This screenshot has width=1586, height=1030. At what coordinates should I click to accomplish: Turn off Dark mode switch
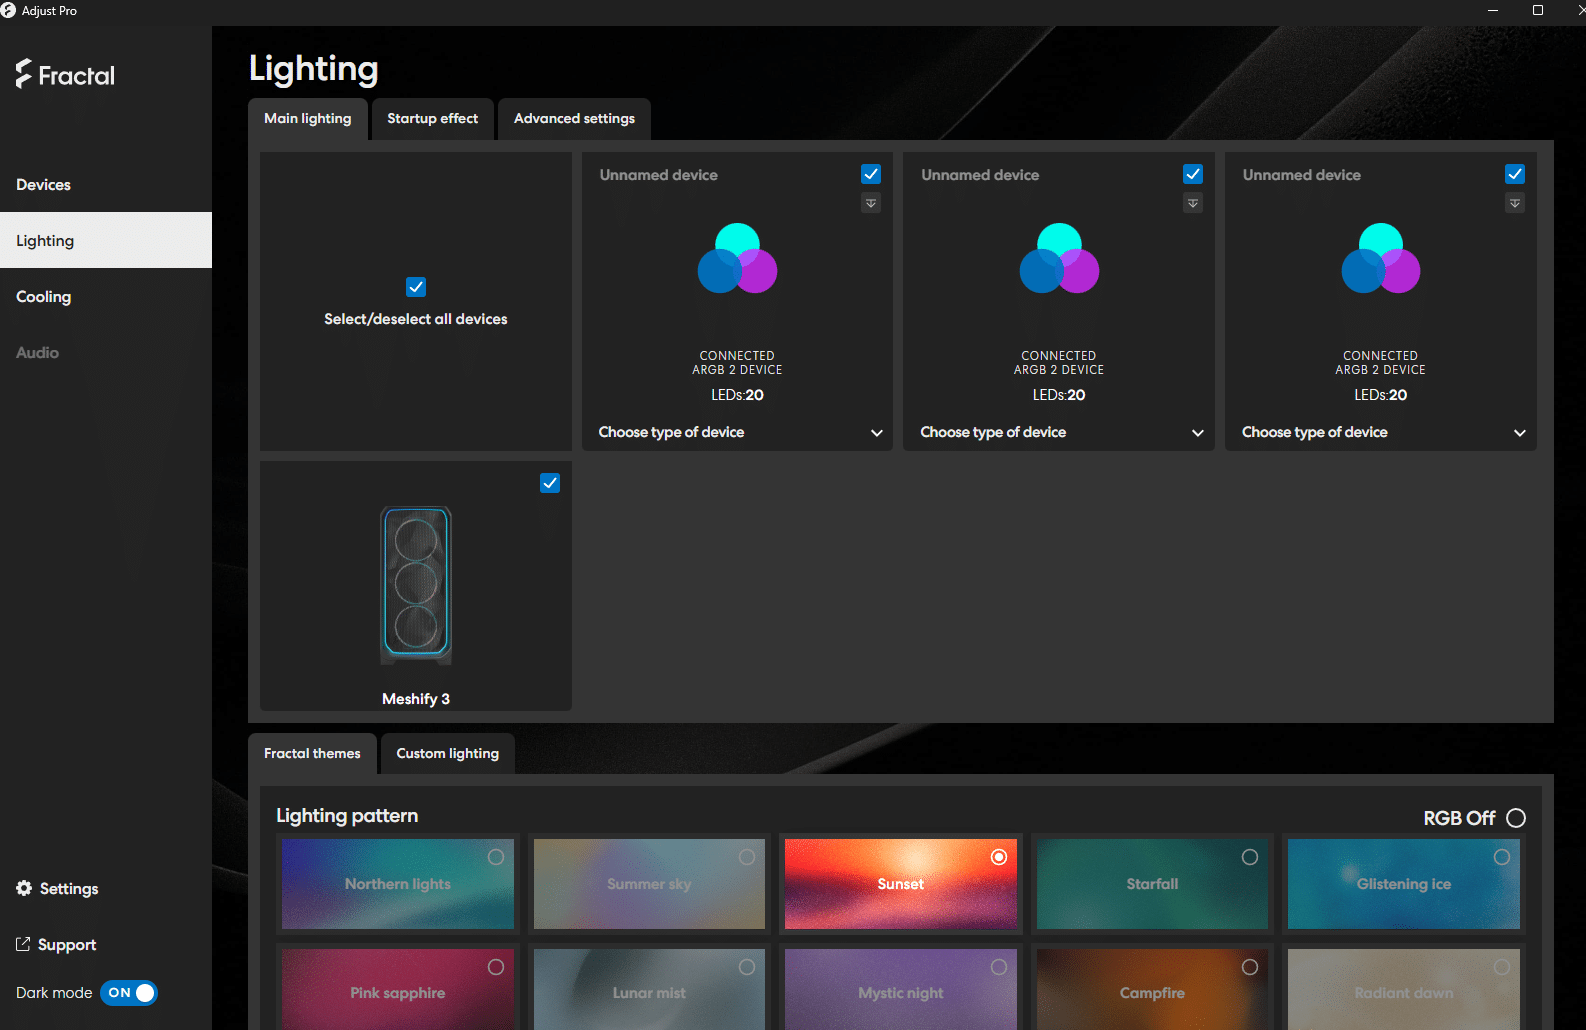pos(129,993)
